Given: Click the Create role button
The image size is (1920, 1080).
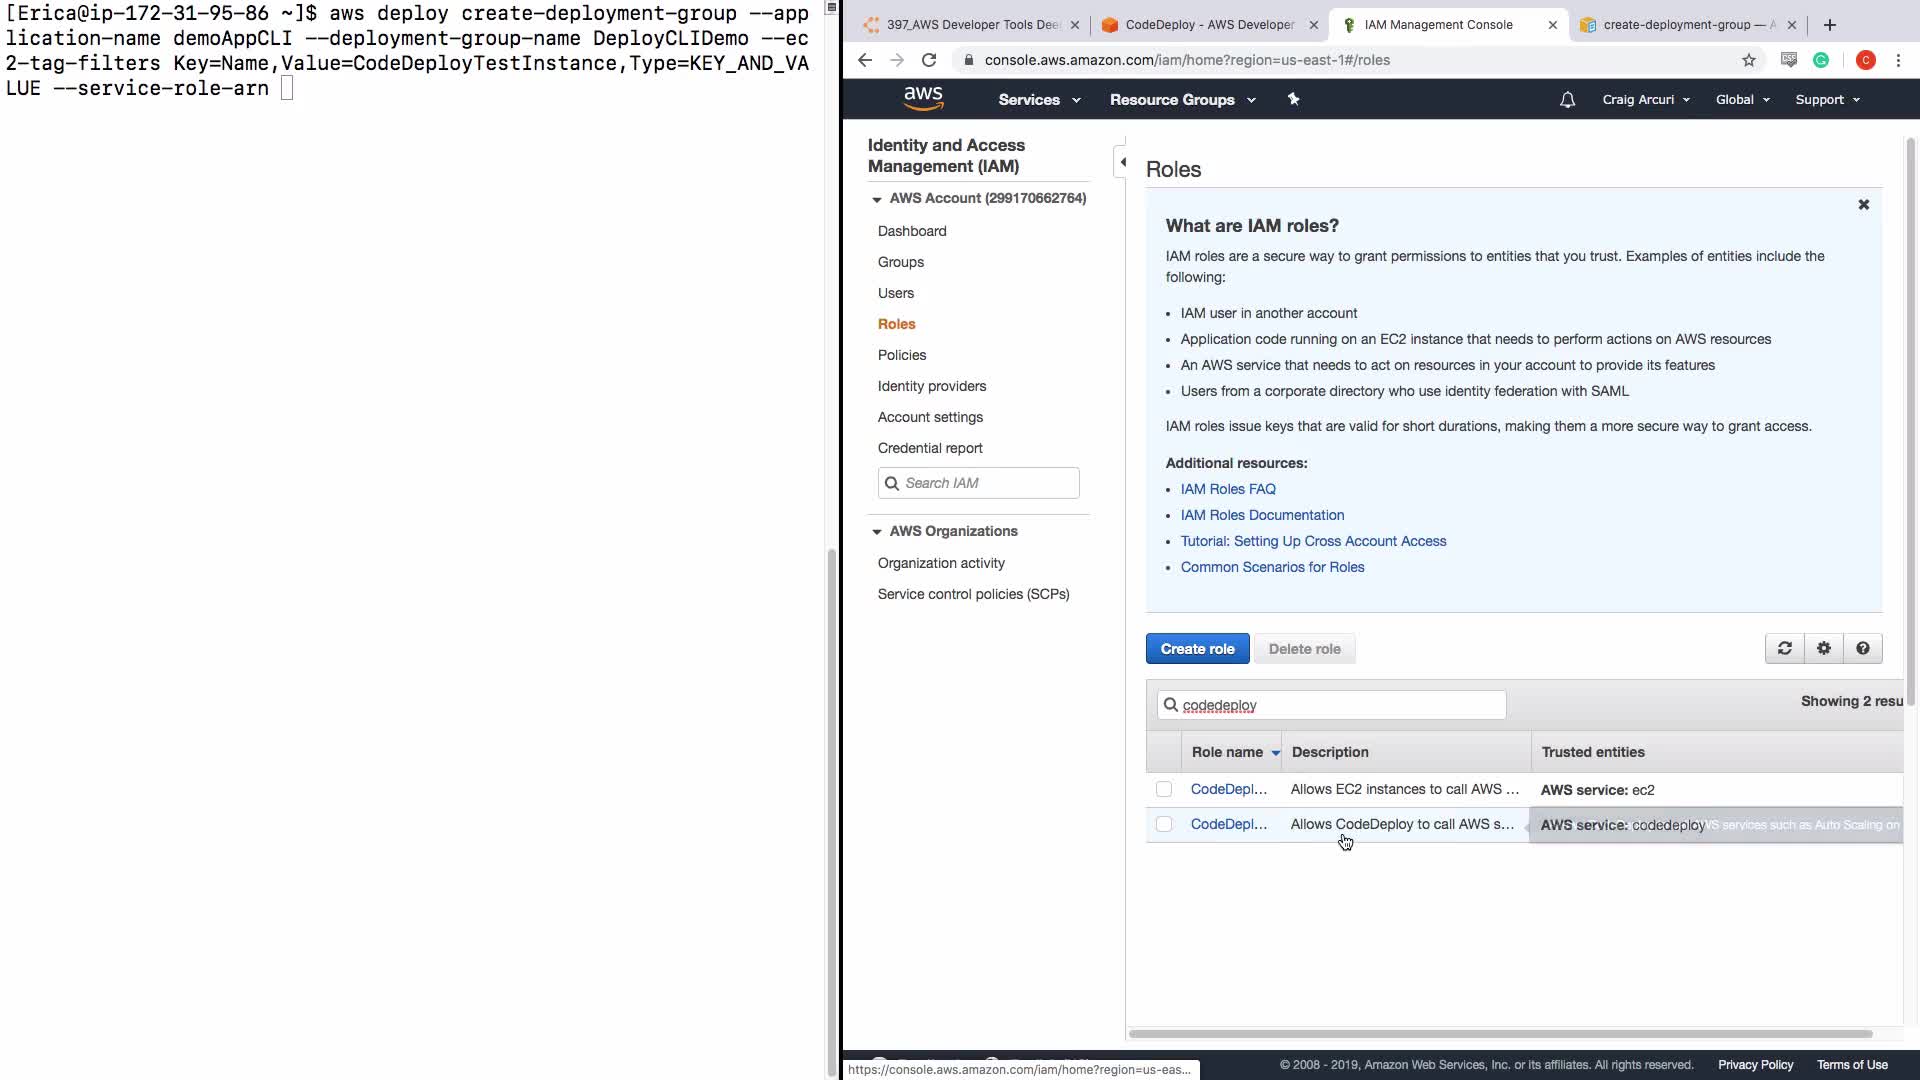Looking at the screenshot, I should click(1197, 649).
